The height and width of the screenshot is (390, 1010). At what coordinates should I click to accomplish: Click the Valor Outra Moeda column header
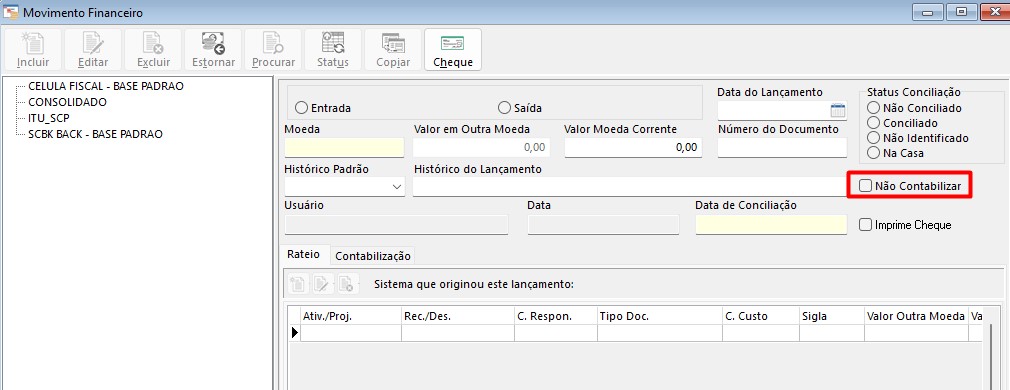pyautogui.click(x=916, y=316)
